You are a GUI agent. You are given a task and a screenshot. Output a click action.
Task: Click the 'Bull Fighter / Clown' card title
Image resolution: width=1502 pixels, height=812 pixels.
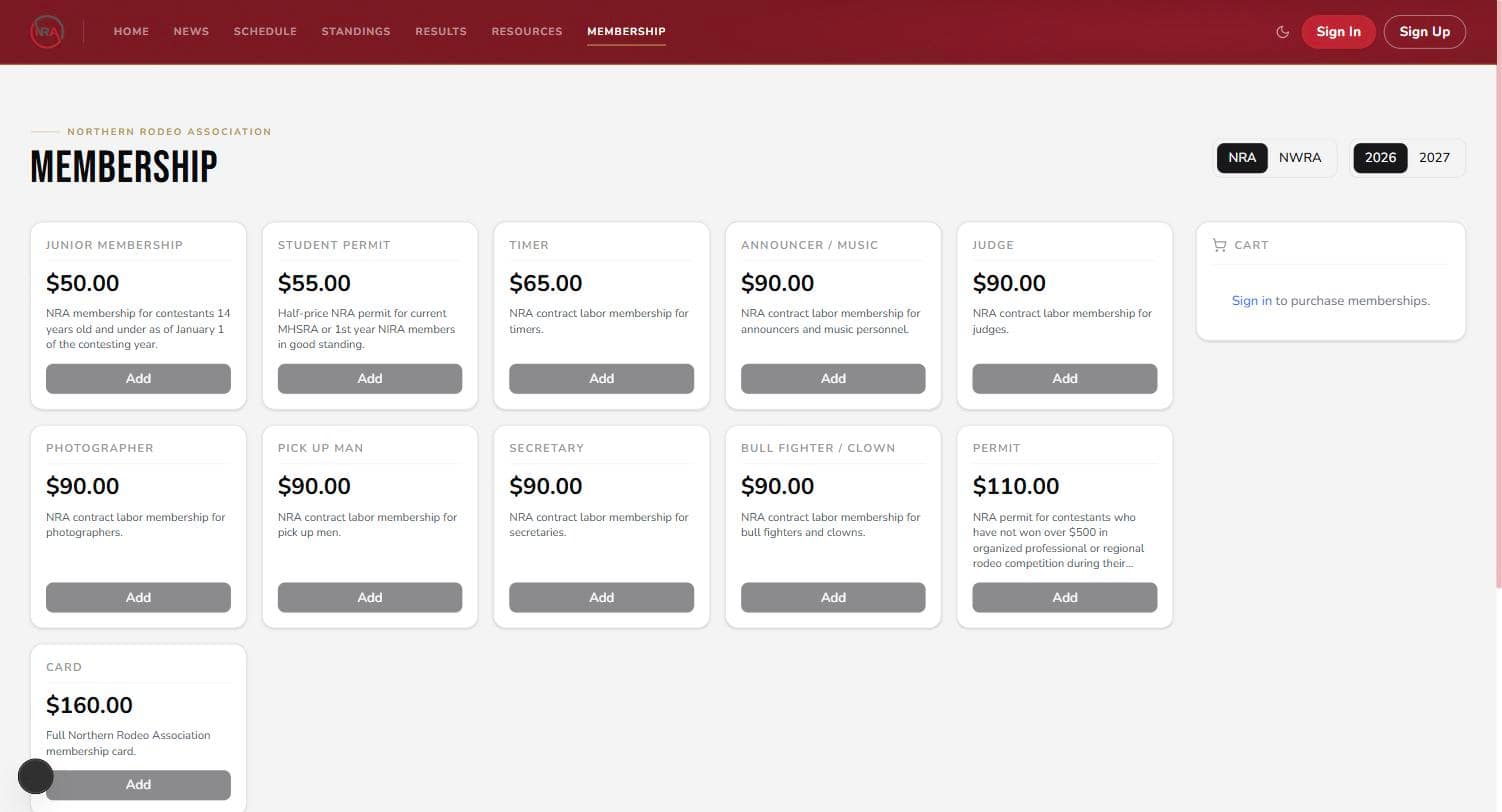pyautogui.click(x=818, y=448)
